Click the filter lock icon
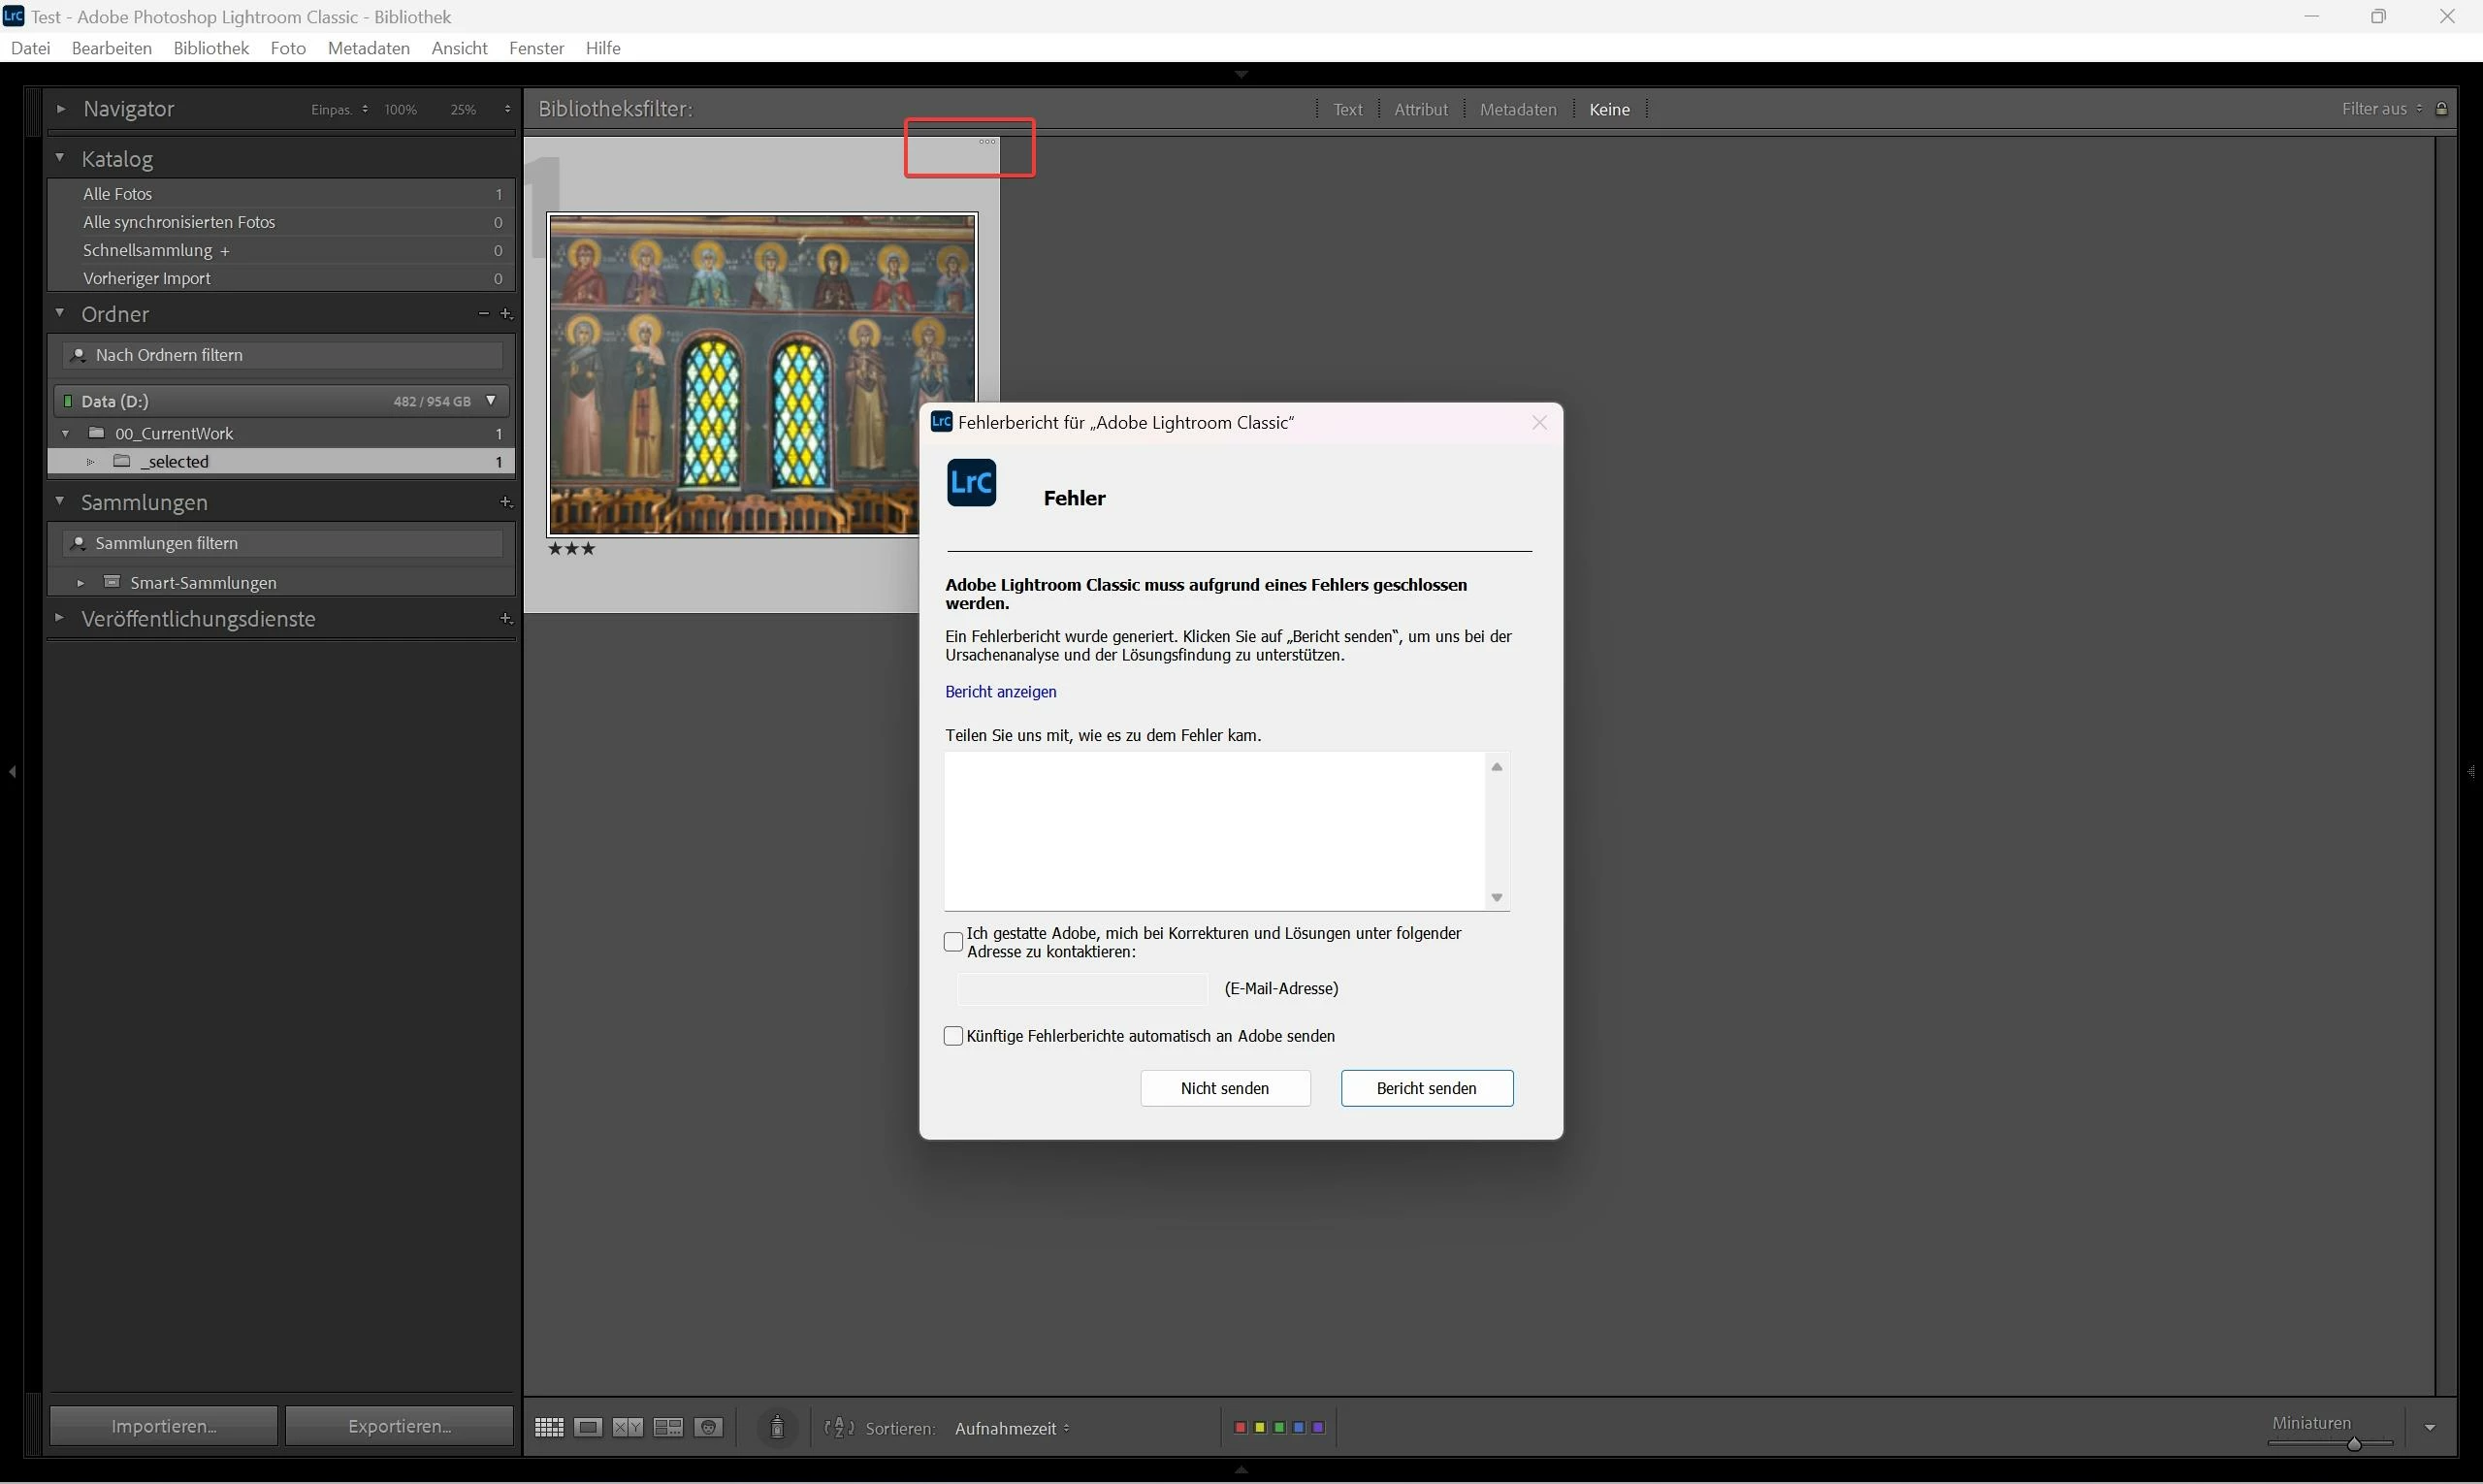2483x1484 pixels. pos(2441,109)
